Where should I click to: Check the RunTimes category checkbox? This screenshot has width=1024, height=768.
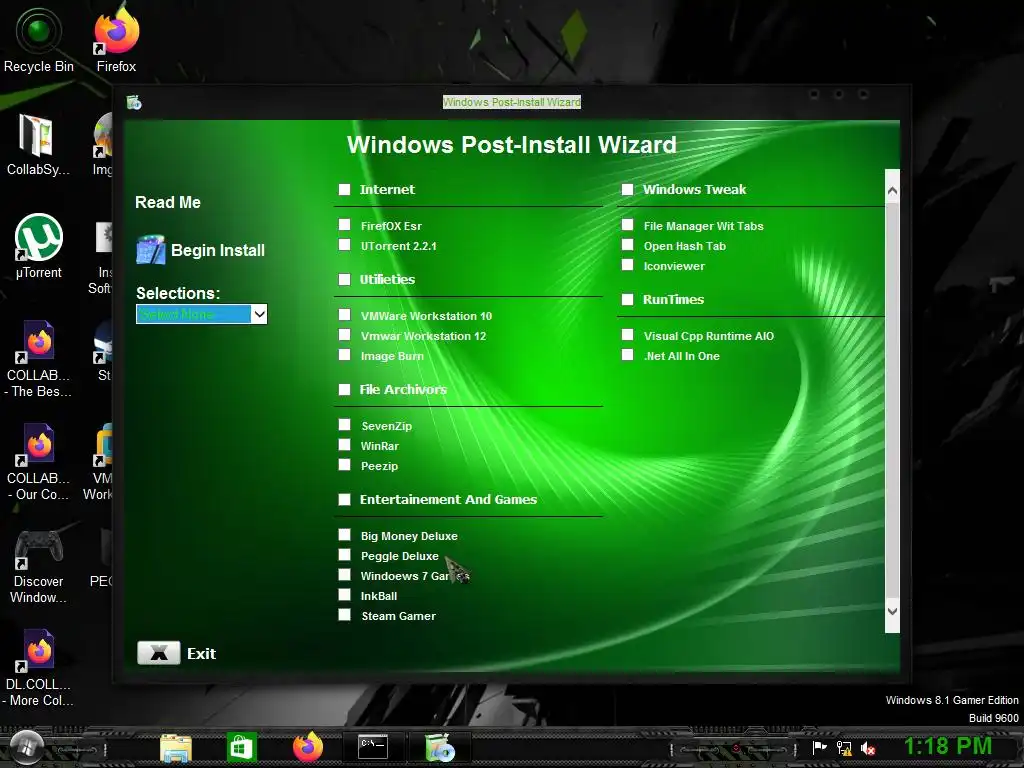(x=628, y=300)
